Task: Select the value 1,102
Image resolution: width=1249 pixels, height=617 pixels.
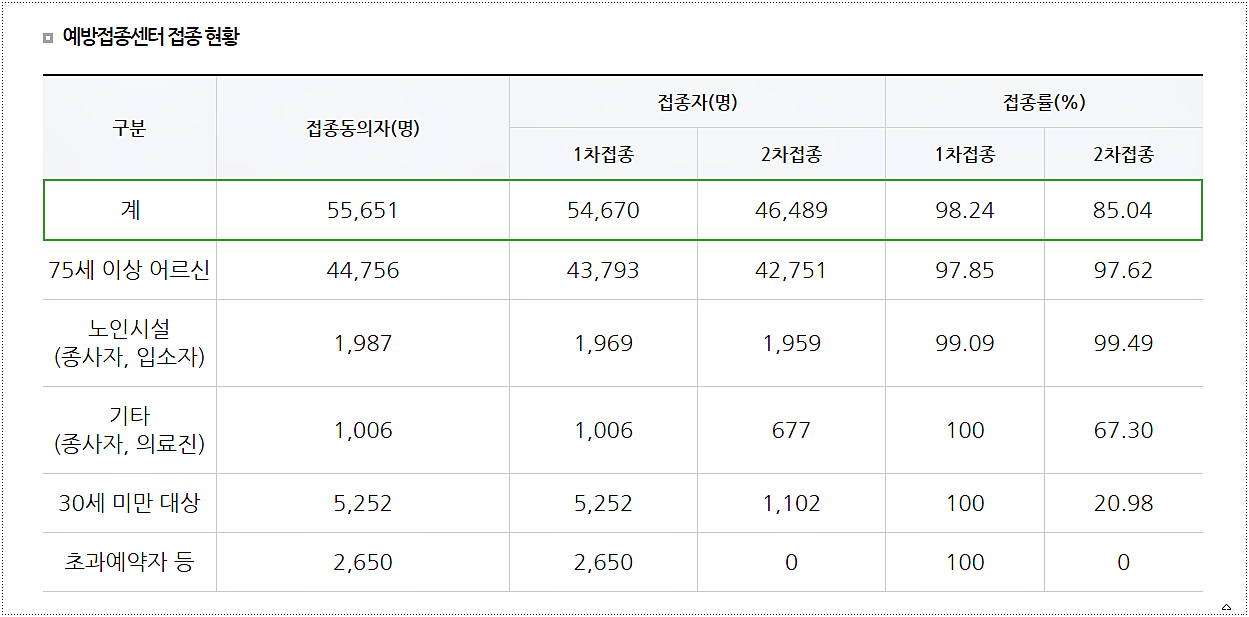Action: pos(791,504)
